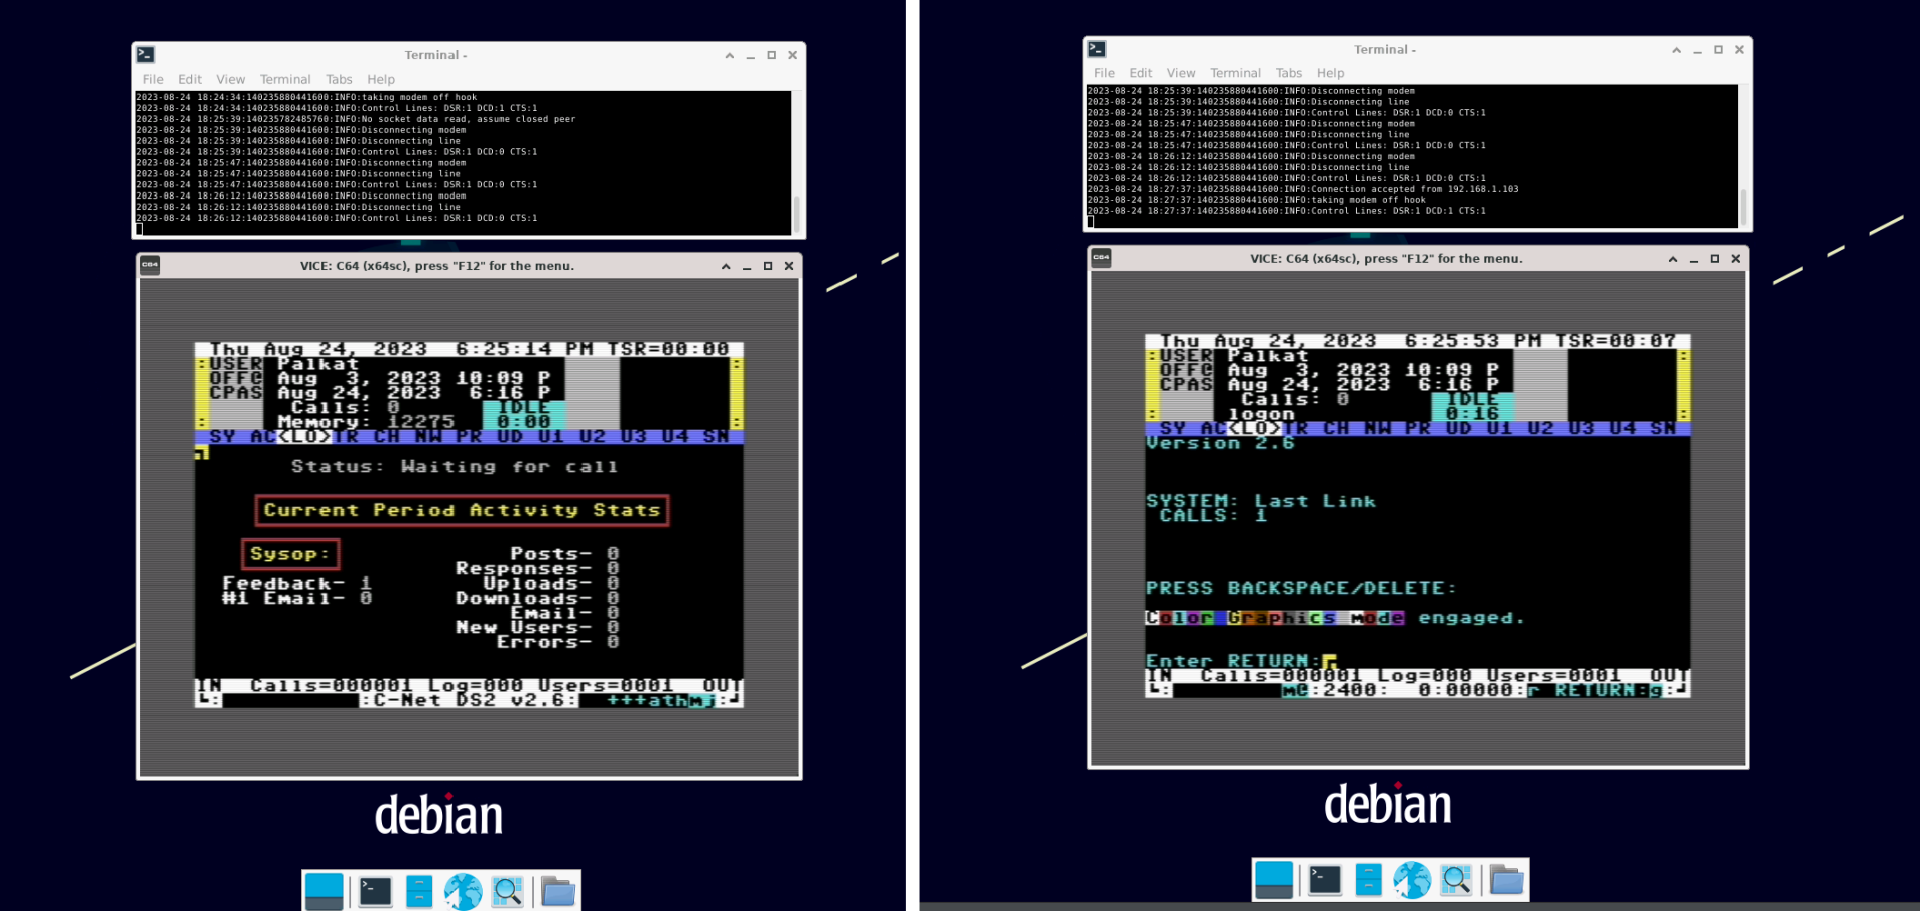This screenshot has width=1920, height=911.
Task: Open file manager drawer icon in right monitor's dock
Action: click(1369, 880)
